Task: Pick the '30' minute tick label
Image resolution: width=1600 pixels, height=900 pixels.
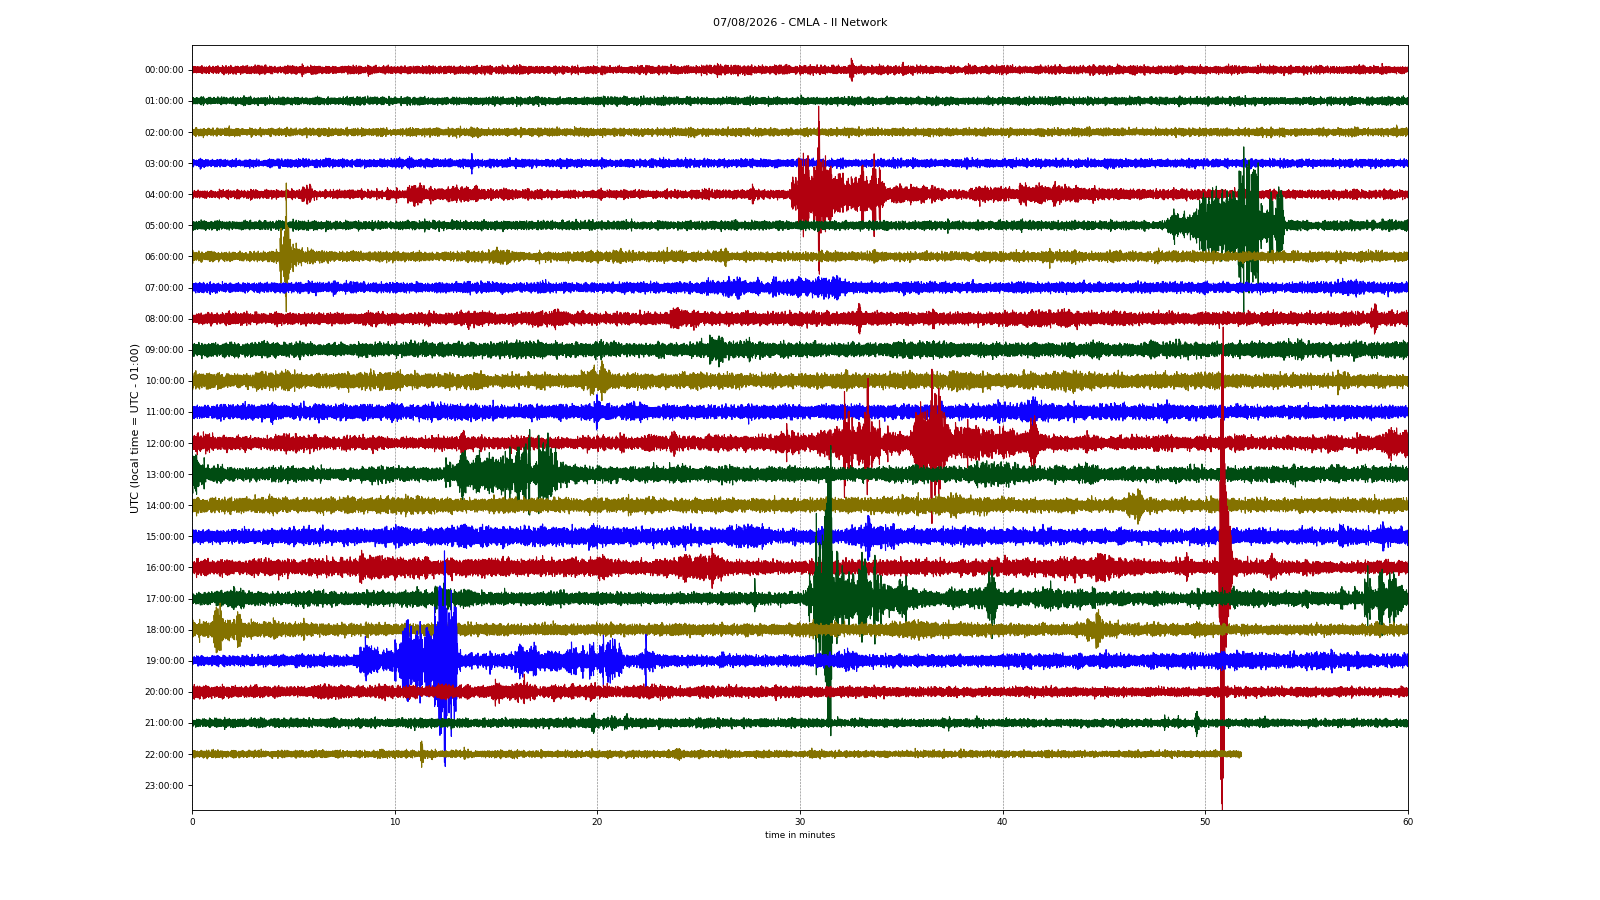Action: tap(800, 822)
